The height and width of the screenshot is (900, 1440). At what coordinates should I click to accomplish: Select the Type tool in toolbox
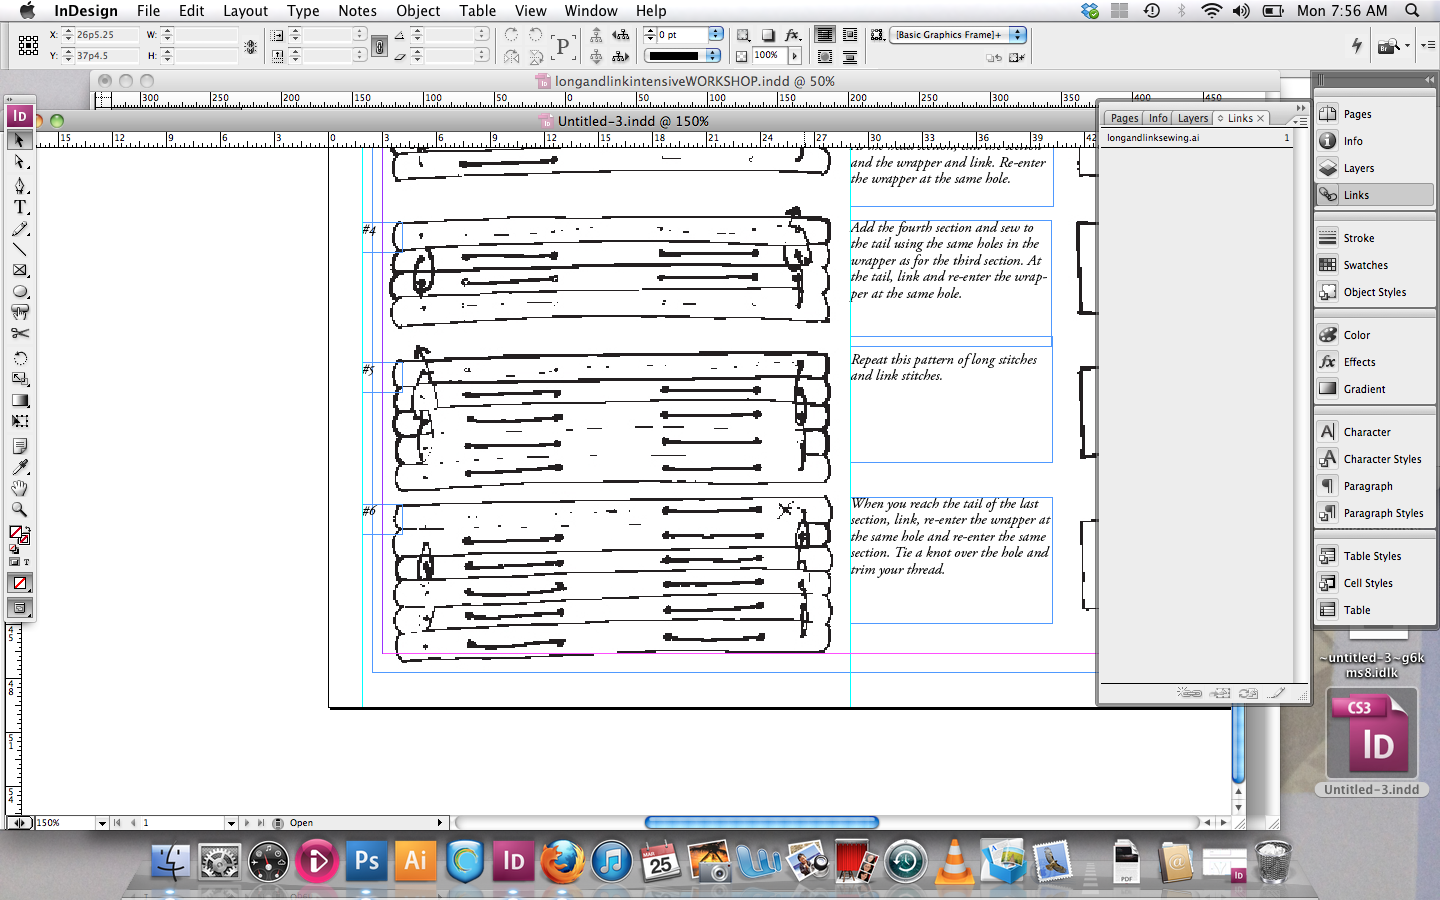tap(19, 207)
